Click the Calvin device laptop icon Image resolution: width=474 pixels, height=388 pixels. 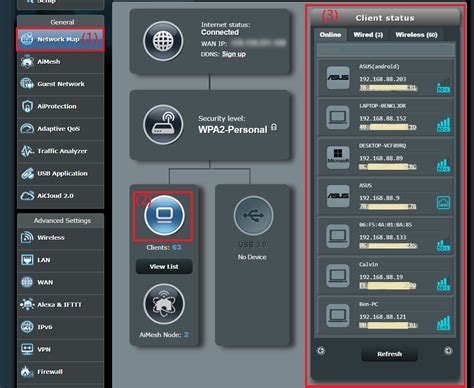(x=338, y=276)
